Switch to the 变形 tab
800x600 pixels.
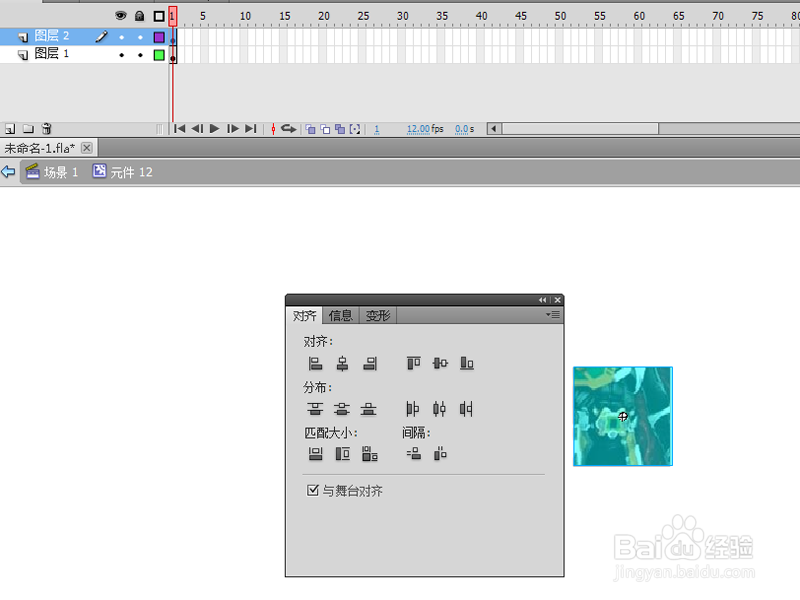click(x=378, y=316)
